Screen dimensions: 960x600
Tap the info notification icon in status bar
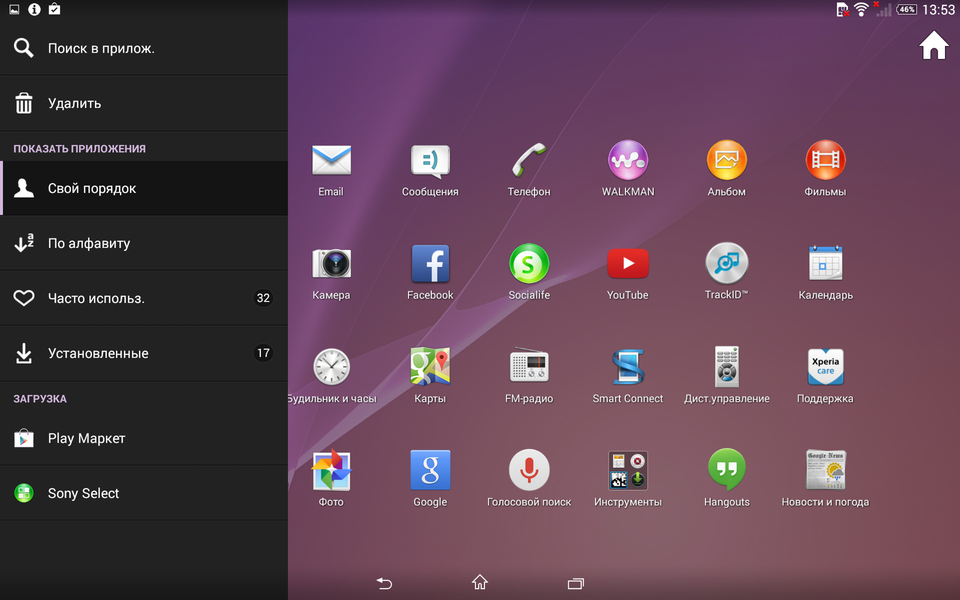(x=34, y=9)
